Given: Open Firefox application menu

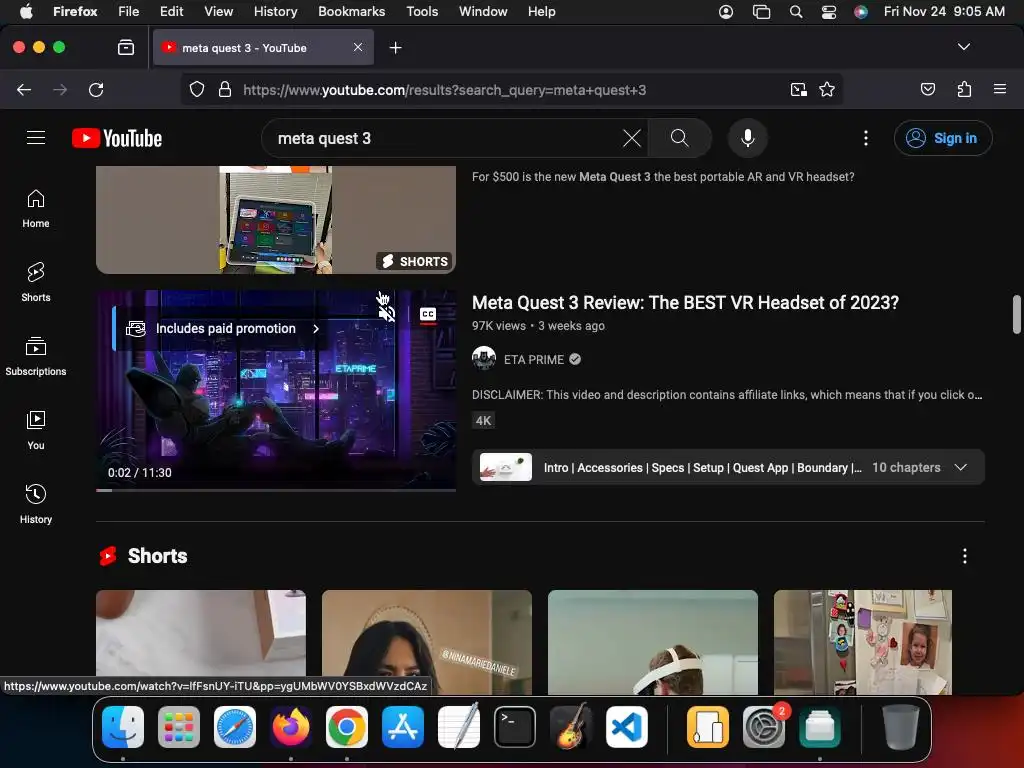Looking at the screenshot, I should coord(999,89).
